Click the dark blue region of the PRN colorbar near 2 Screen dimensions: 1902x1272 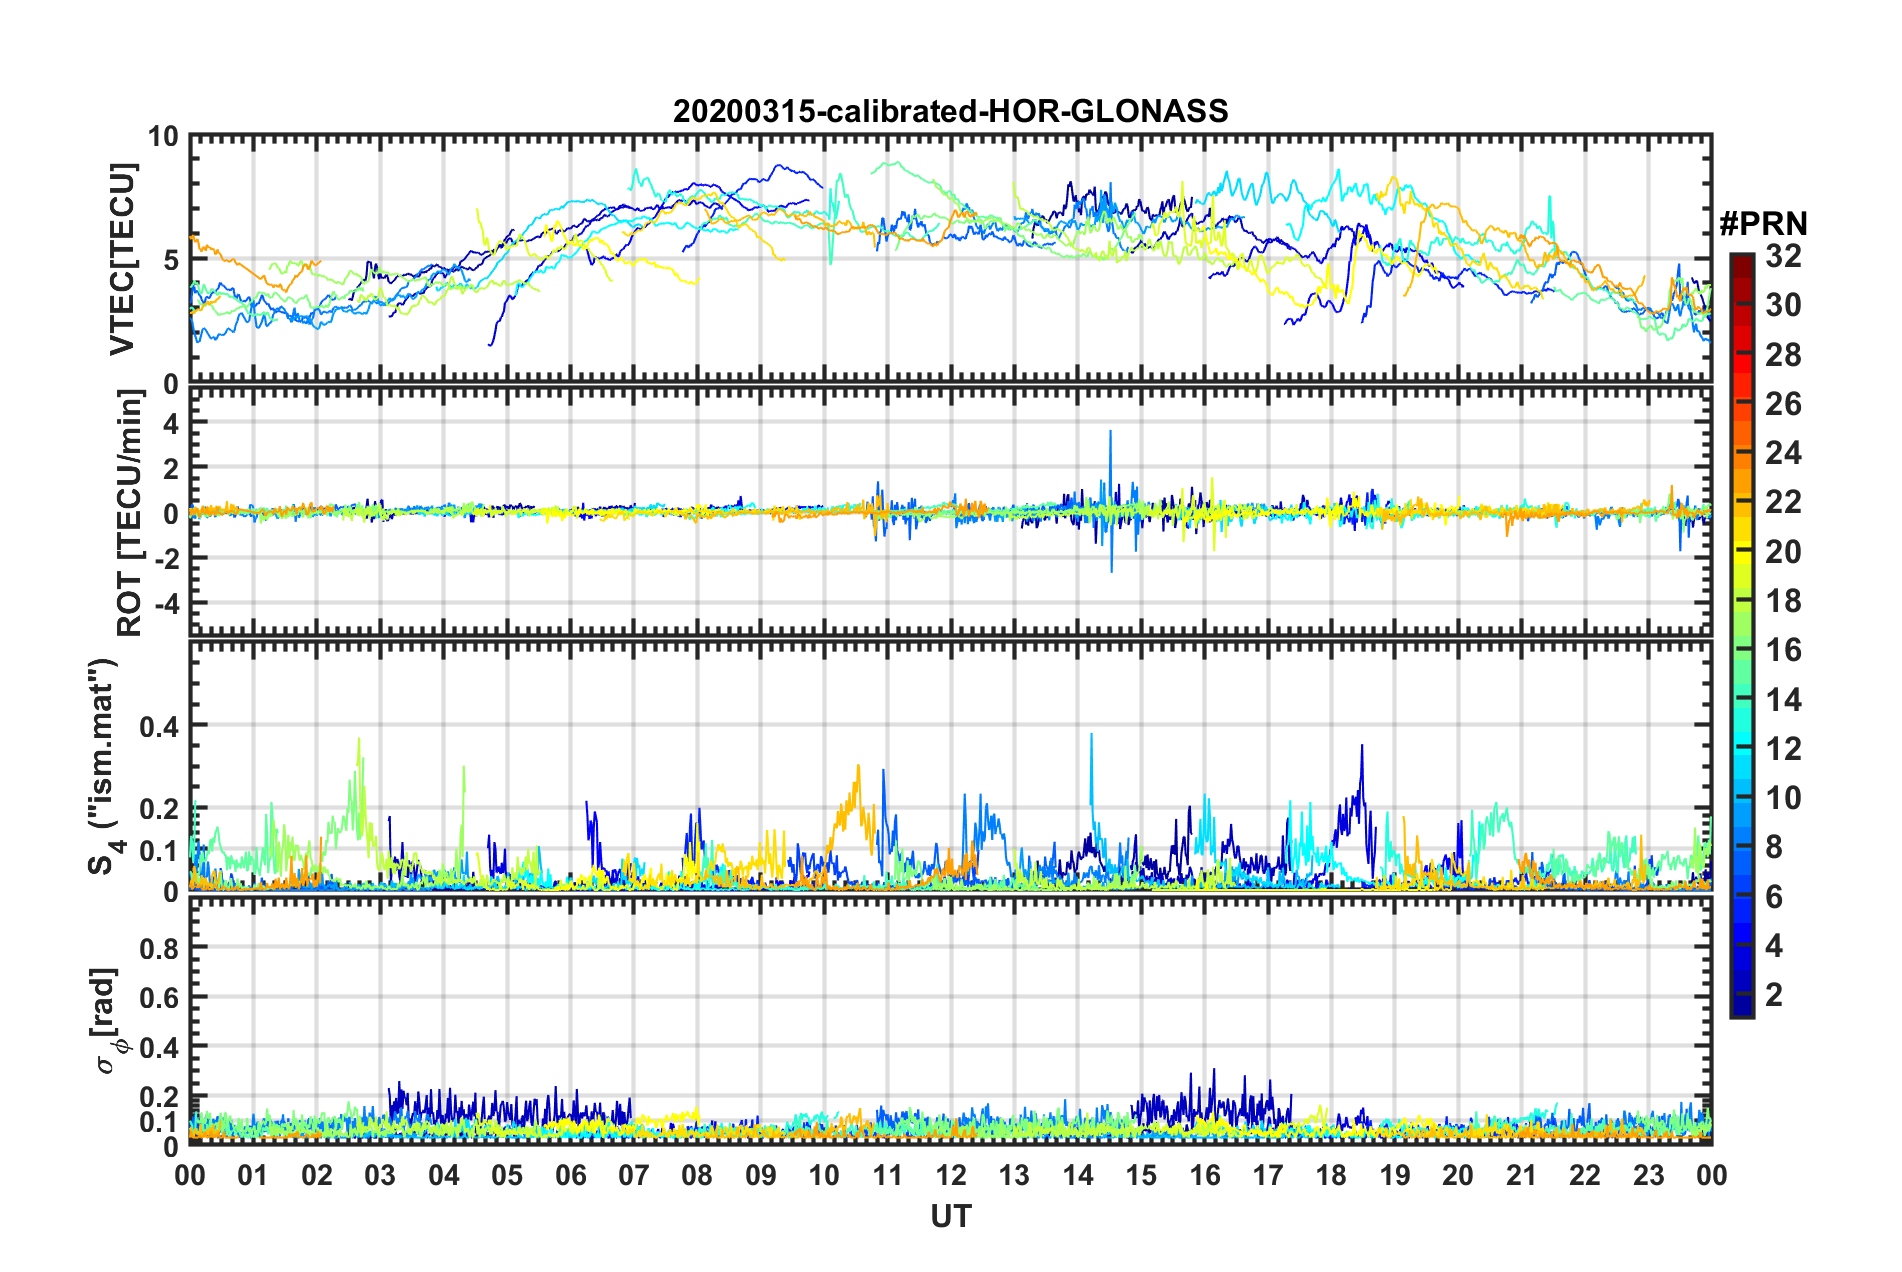pyautogui.click(x=1742, y=994)
